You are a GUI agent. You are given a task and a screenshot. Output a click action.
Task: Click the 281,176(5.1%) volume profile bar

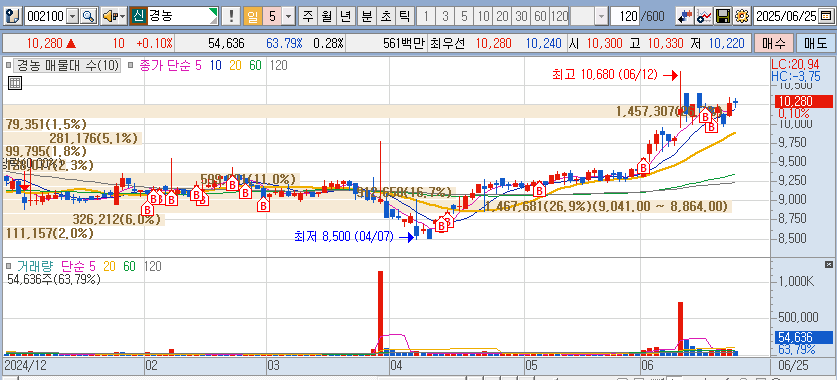point(74,138)
